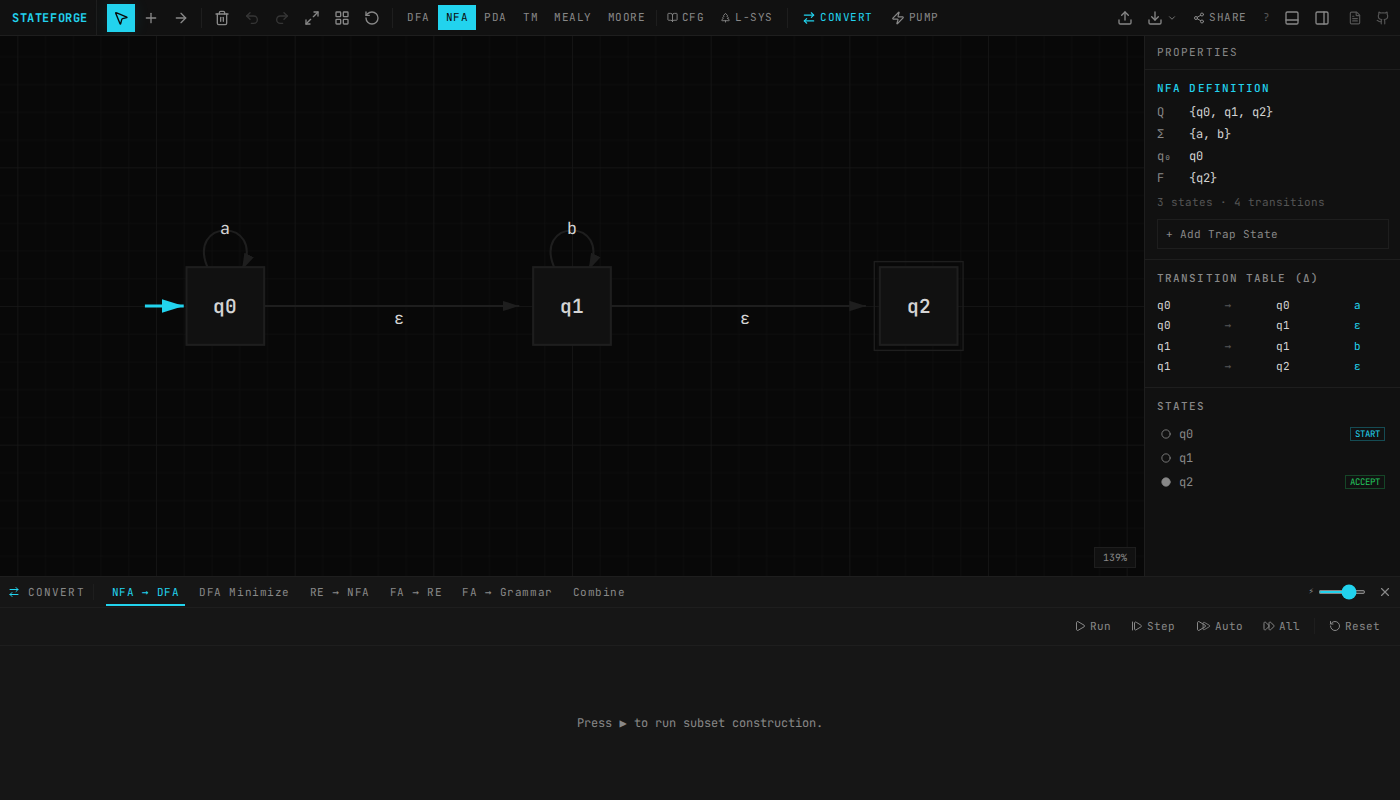This screenshot has height=800, width=1400.
Task: Choose the add state plus tool
Action: [151, 18]
